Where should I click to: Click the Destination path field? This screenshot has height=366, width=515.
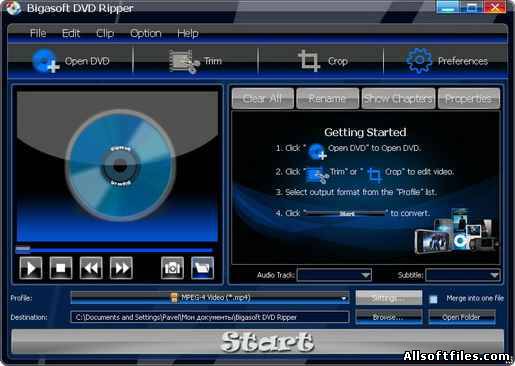[210, 317]
